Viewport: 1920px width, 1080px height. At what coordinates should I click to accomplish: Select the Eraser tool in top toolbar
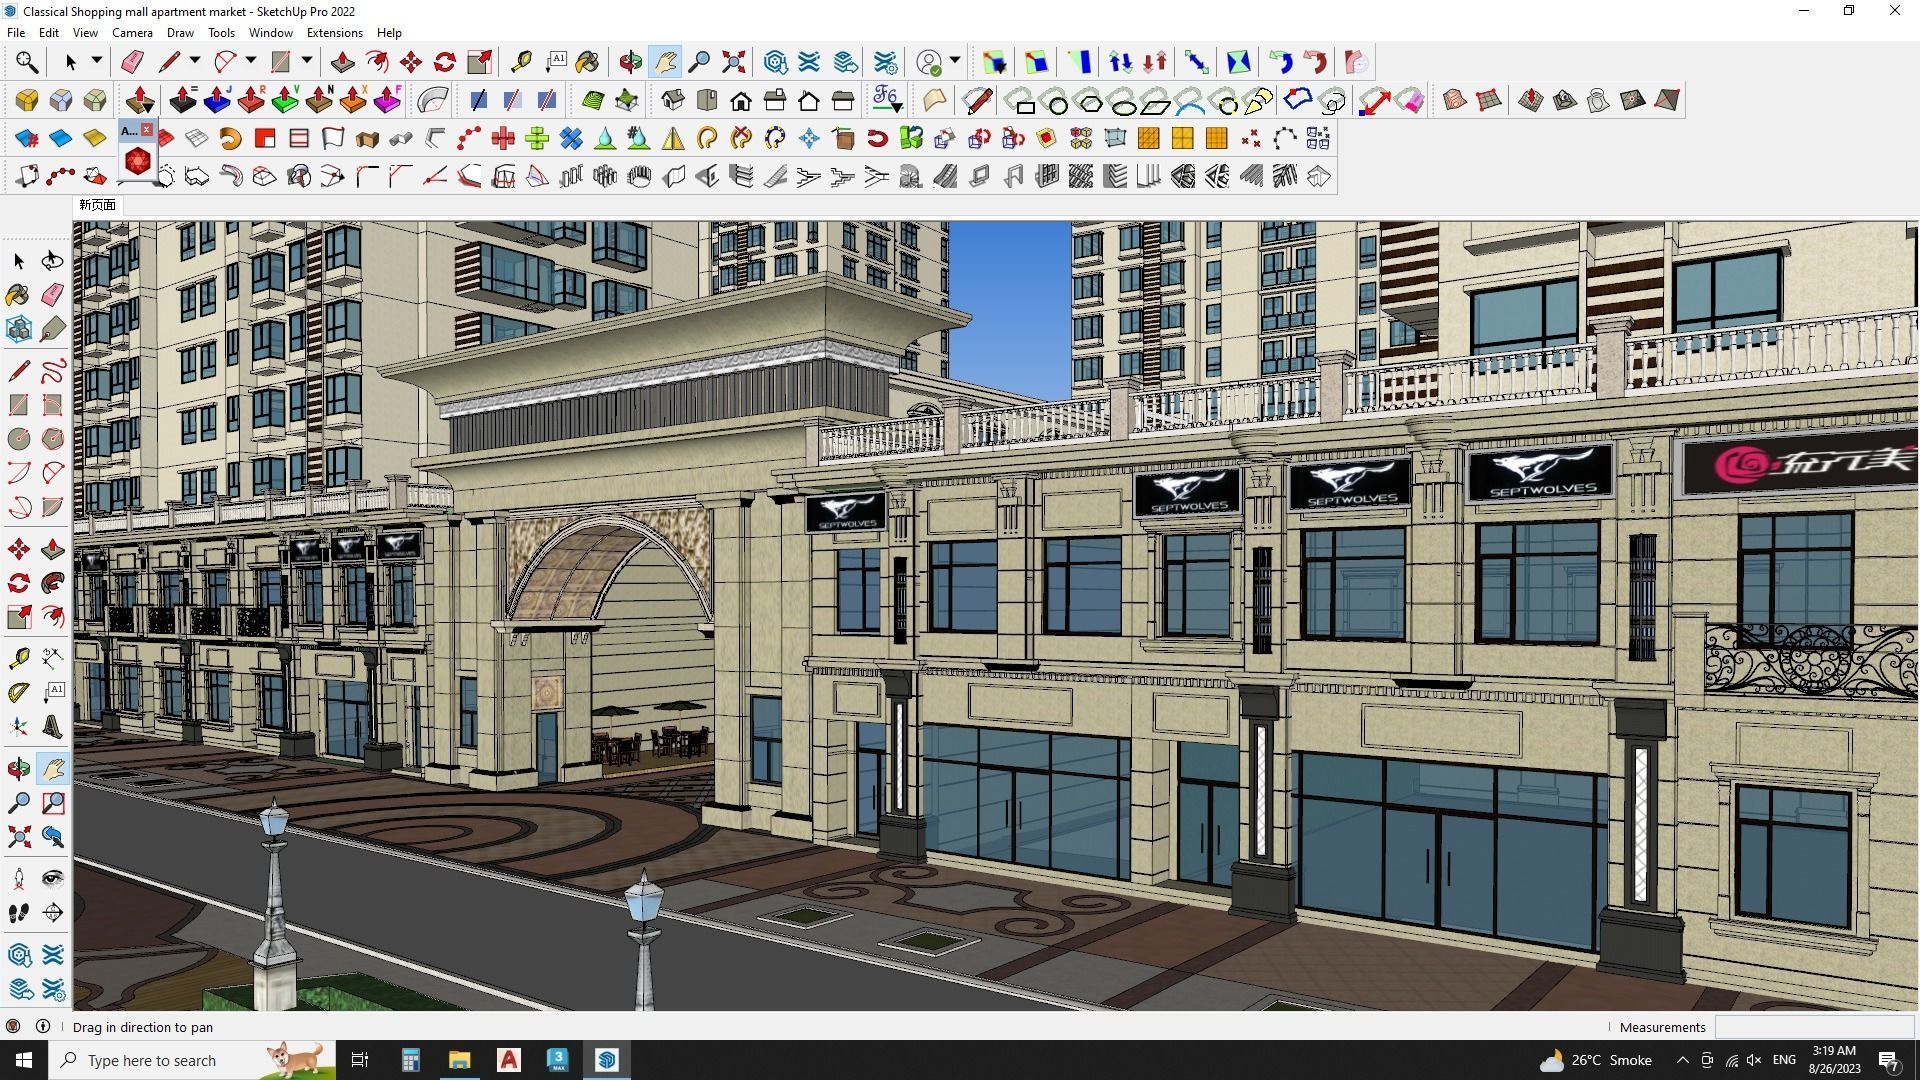pos(132,62)
